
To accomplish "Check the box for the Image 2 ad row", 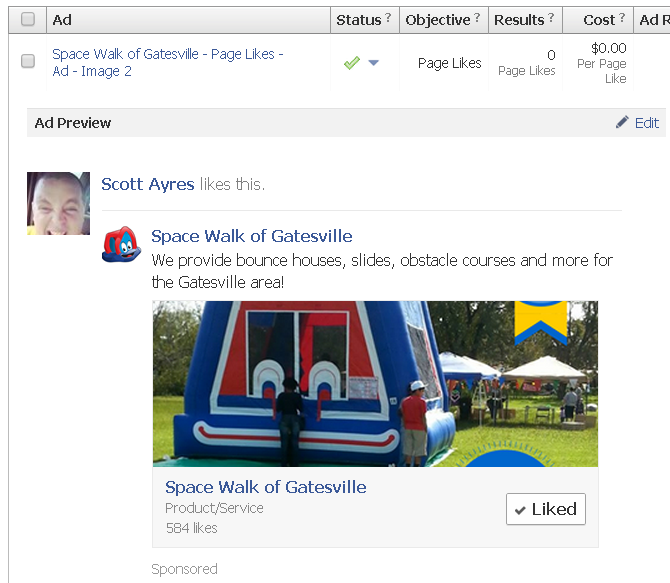I will coord(28,61).
